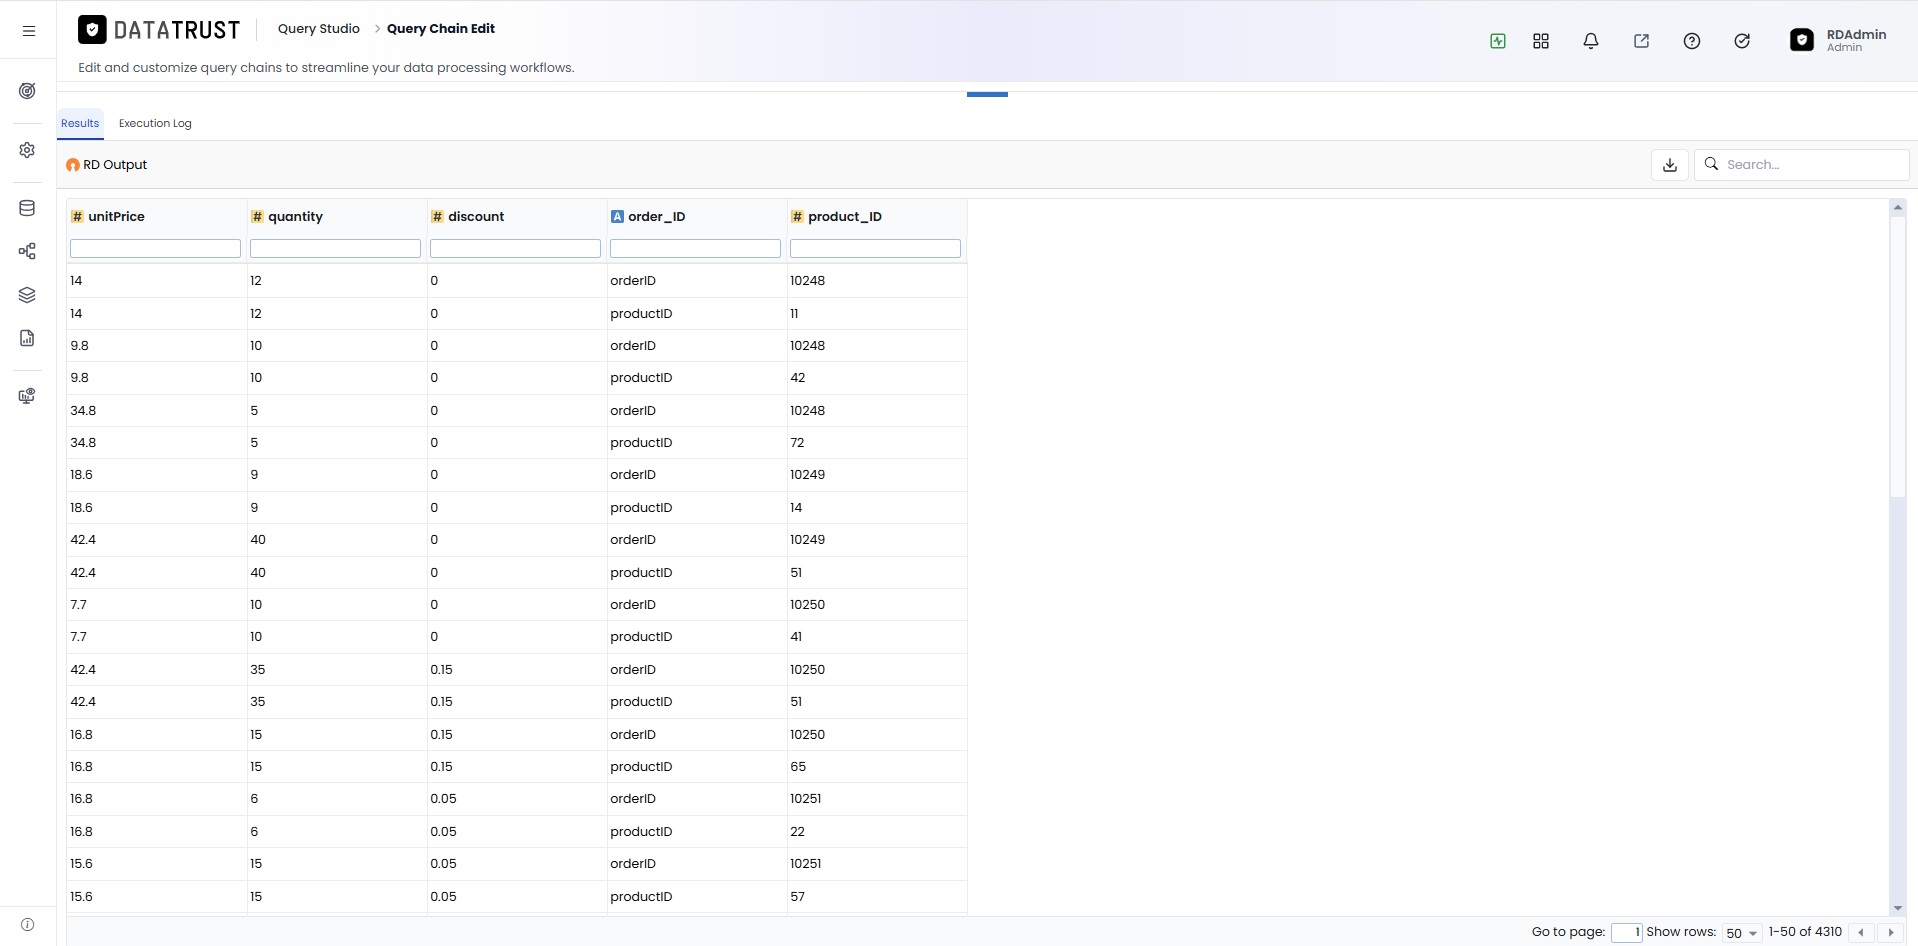Focus the order_ID column filter box
Viewport: 1918px width, 946px height.
coord(696,249)
